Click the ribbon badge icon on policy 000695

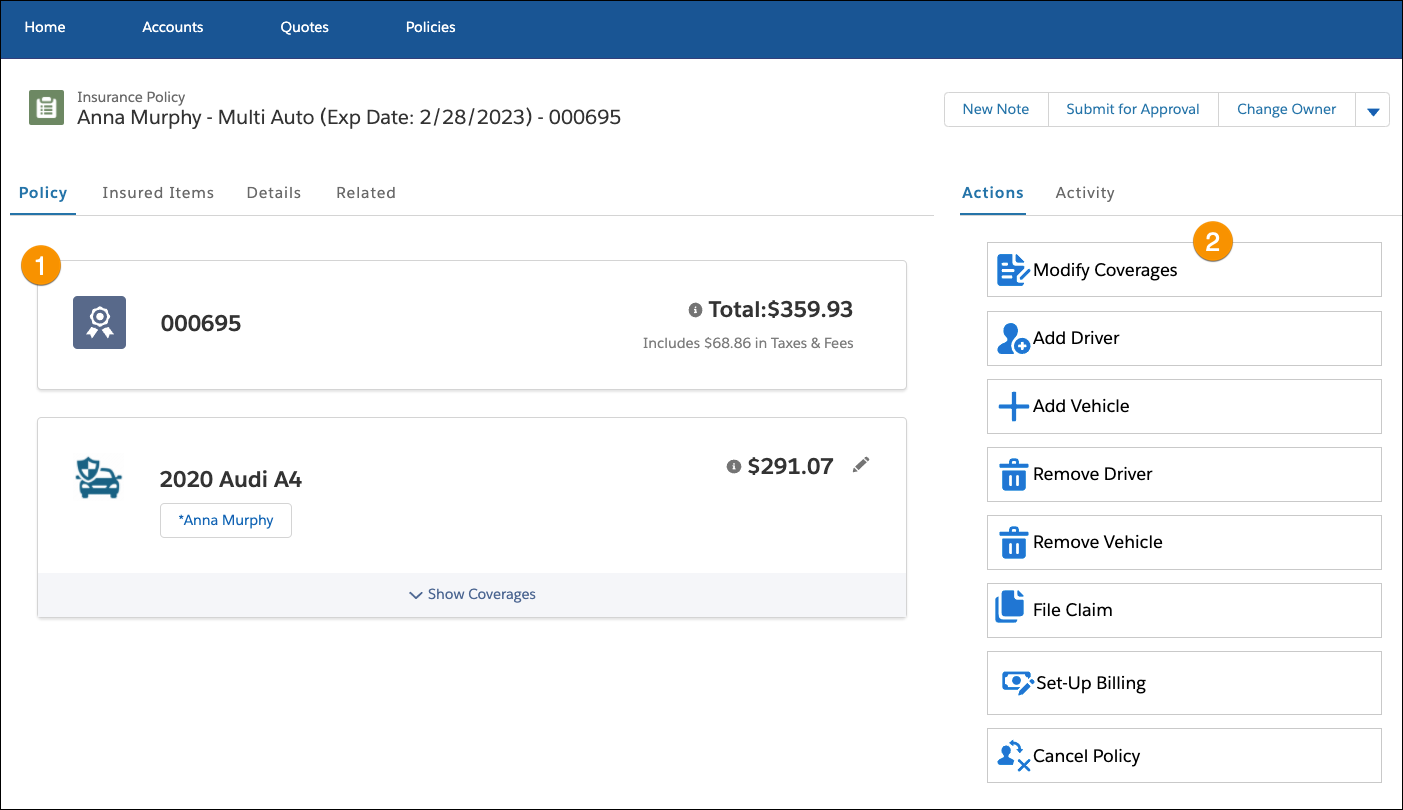pos(99,322)
